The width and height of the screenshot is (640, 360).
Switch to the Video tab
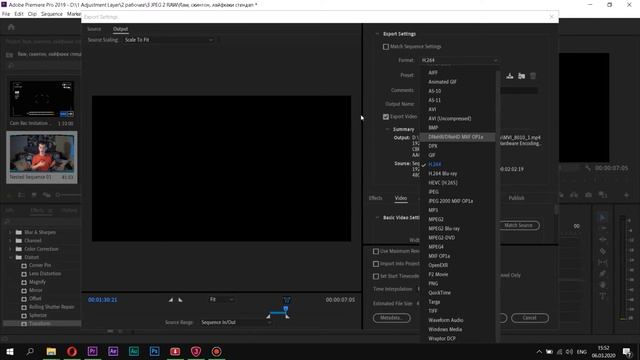pyautogui.click(x=401, y=198)
